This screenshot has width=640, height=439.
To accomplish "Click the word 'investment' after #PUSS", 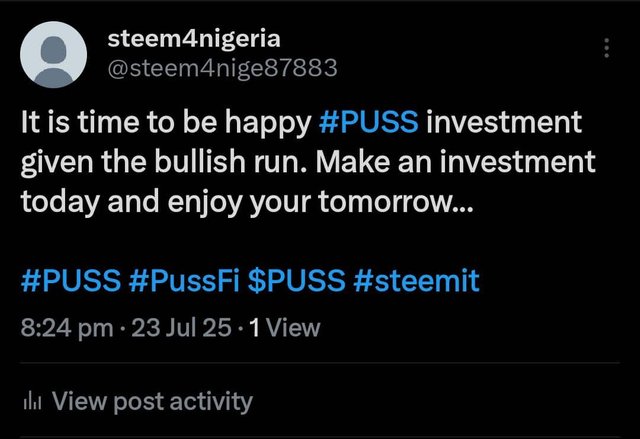I will coord(504,122).
